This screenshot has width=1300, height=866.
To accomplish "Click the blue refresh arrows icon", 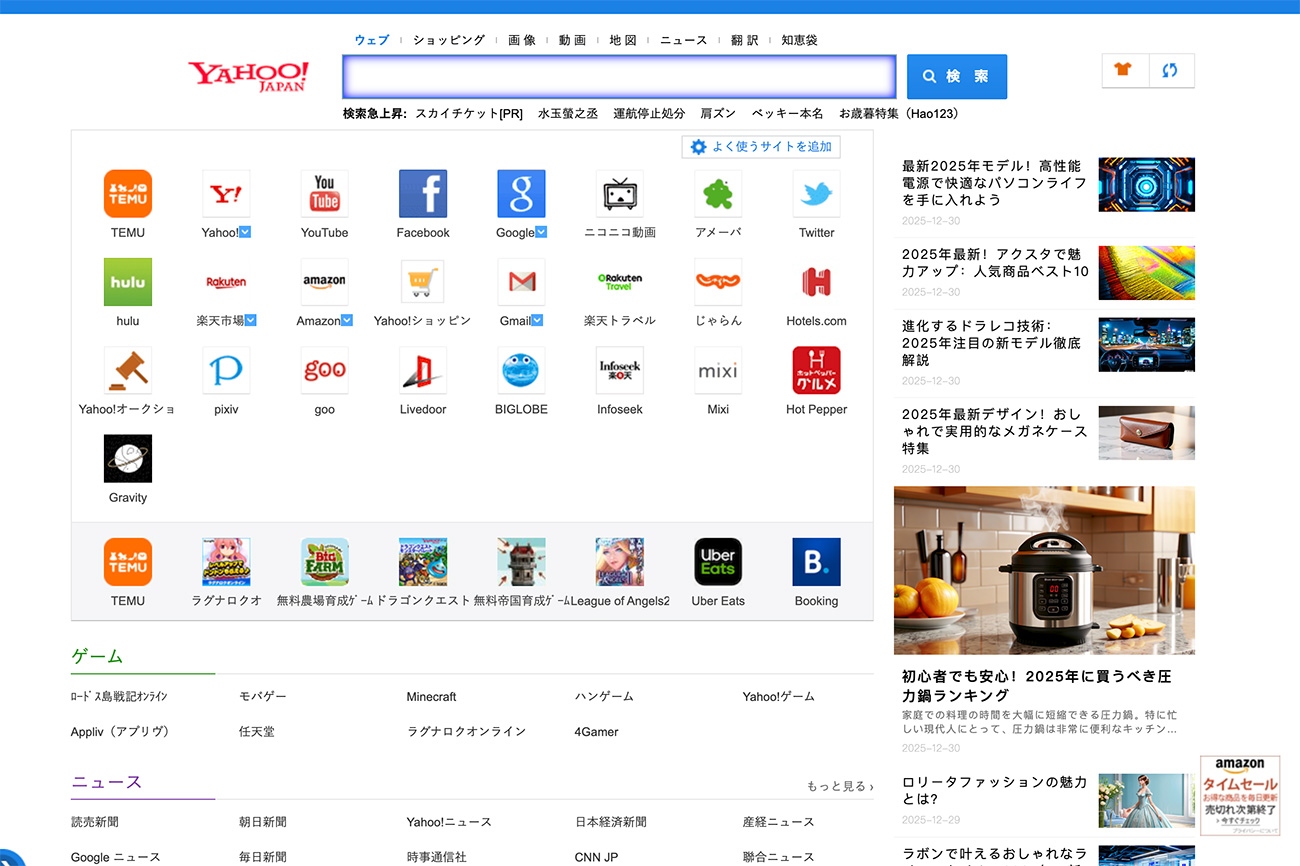I will click(1170, 71).
